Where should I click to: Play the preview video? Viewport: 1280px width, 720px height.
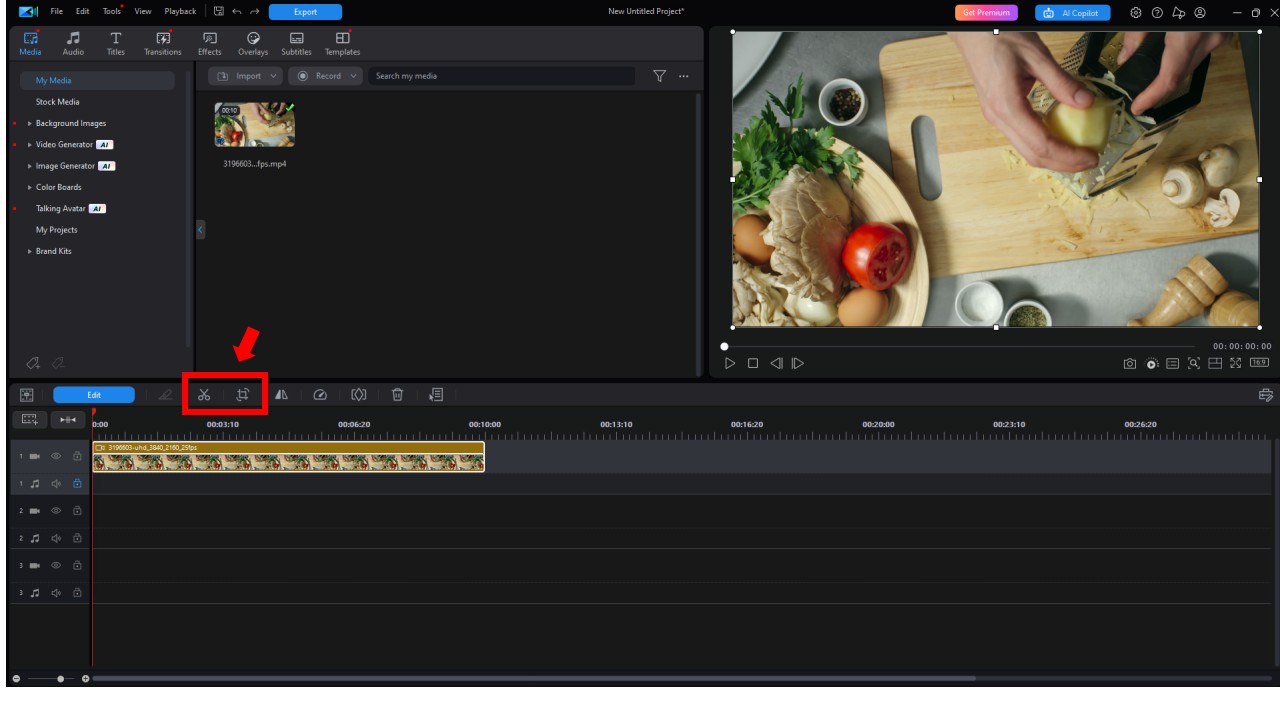click(730, 363)
